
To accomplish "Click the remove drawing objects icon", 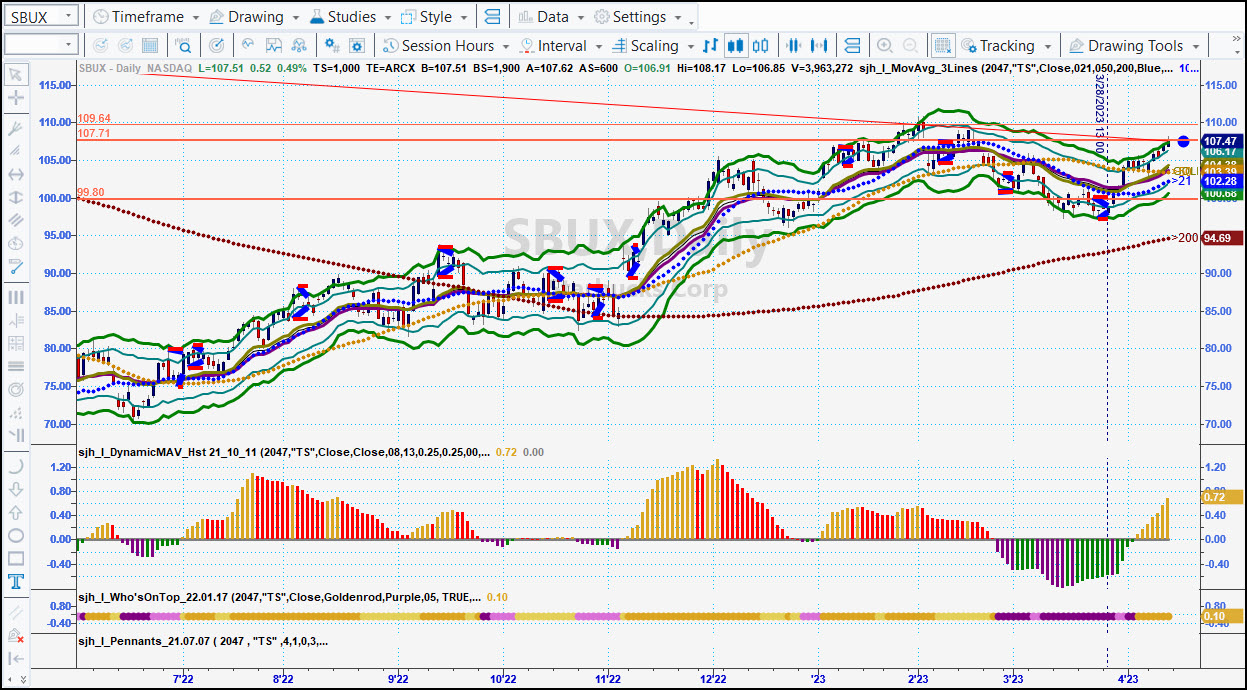I will 16,635.
